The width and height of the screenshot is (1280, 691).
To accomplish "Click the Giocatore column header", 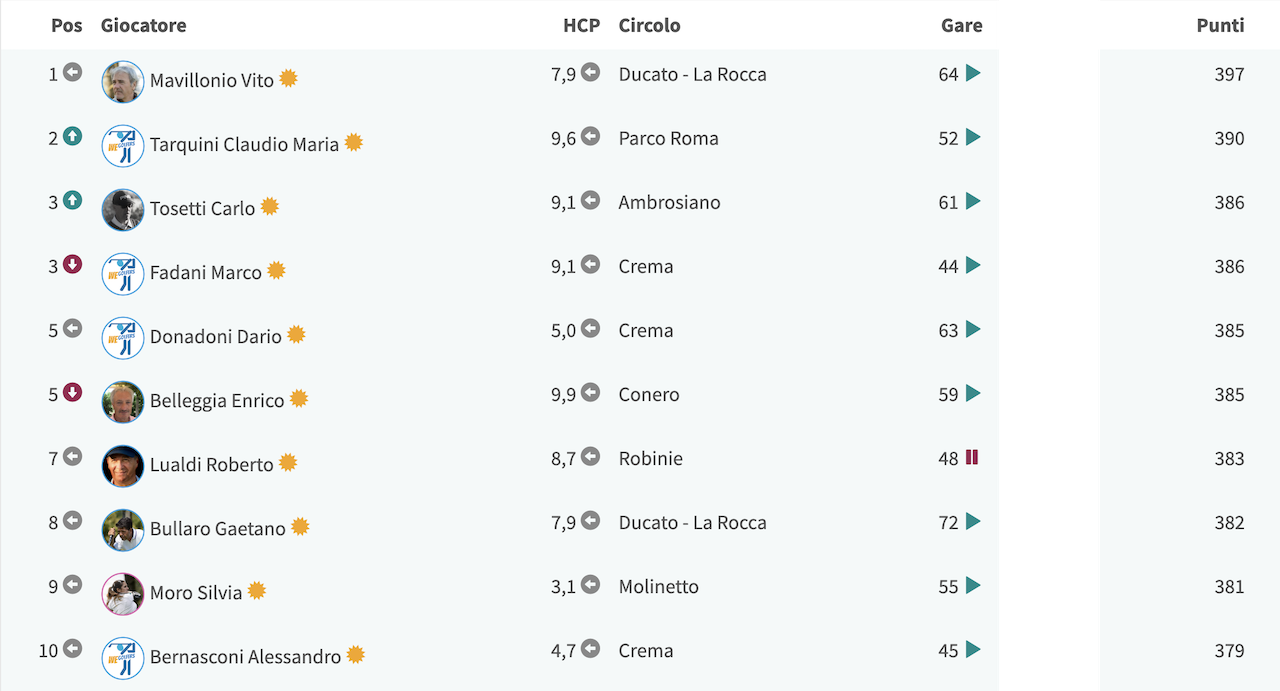I will click(143, 25).
